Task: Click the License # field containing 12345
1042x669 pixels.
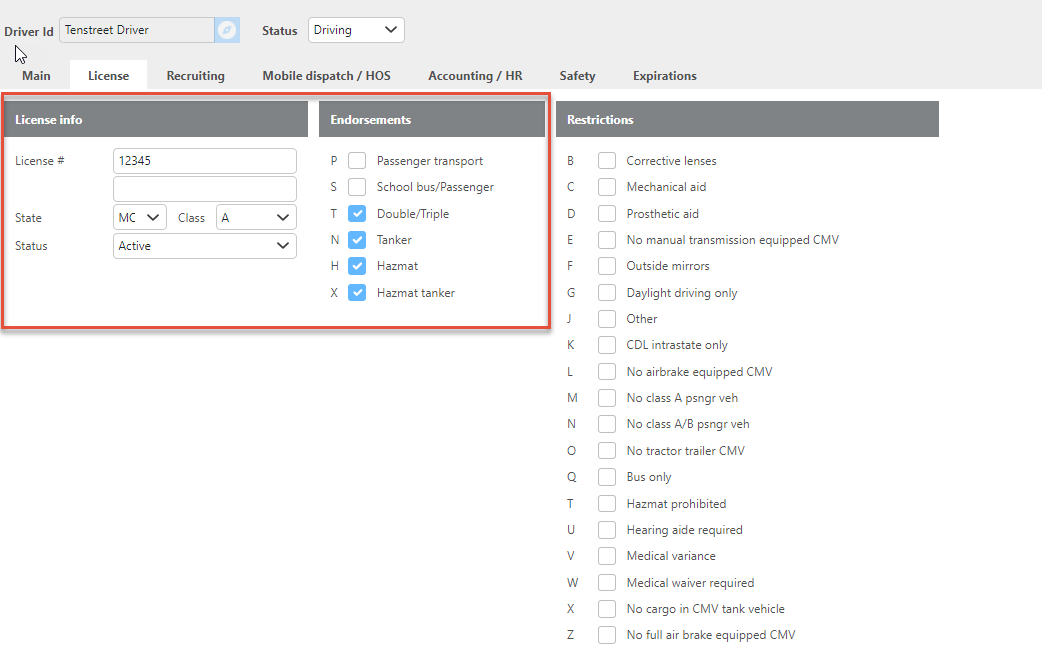Action: click(205, 161)
